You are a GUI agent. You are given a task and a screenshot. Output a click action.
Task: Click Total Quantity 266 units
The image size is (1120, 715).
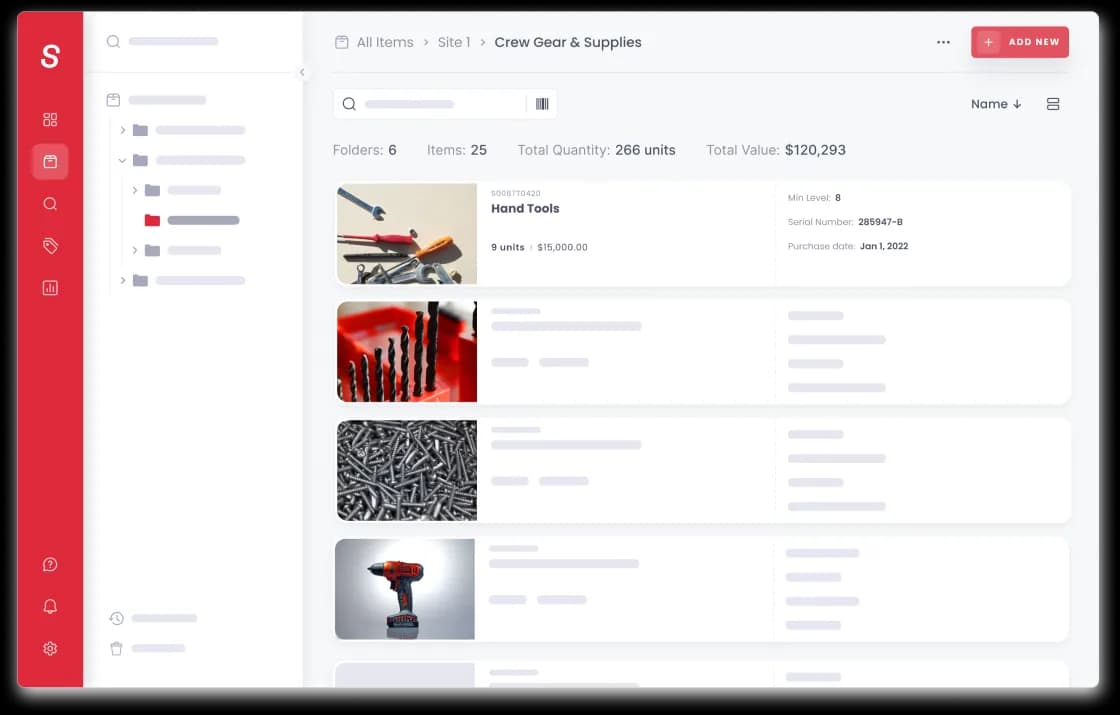click(x=596, y=150)
